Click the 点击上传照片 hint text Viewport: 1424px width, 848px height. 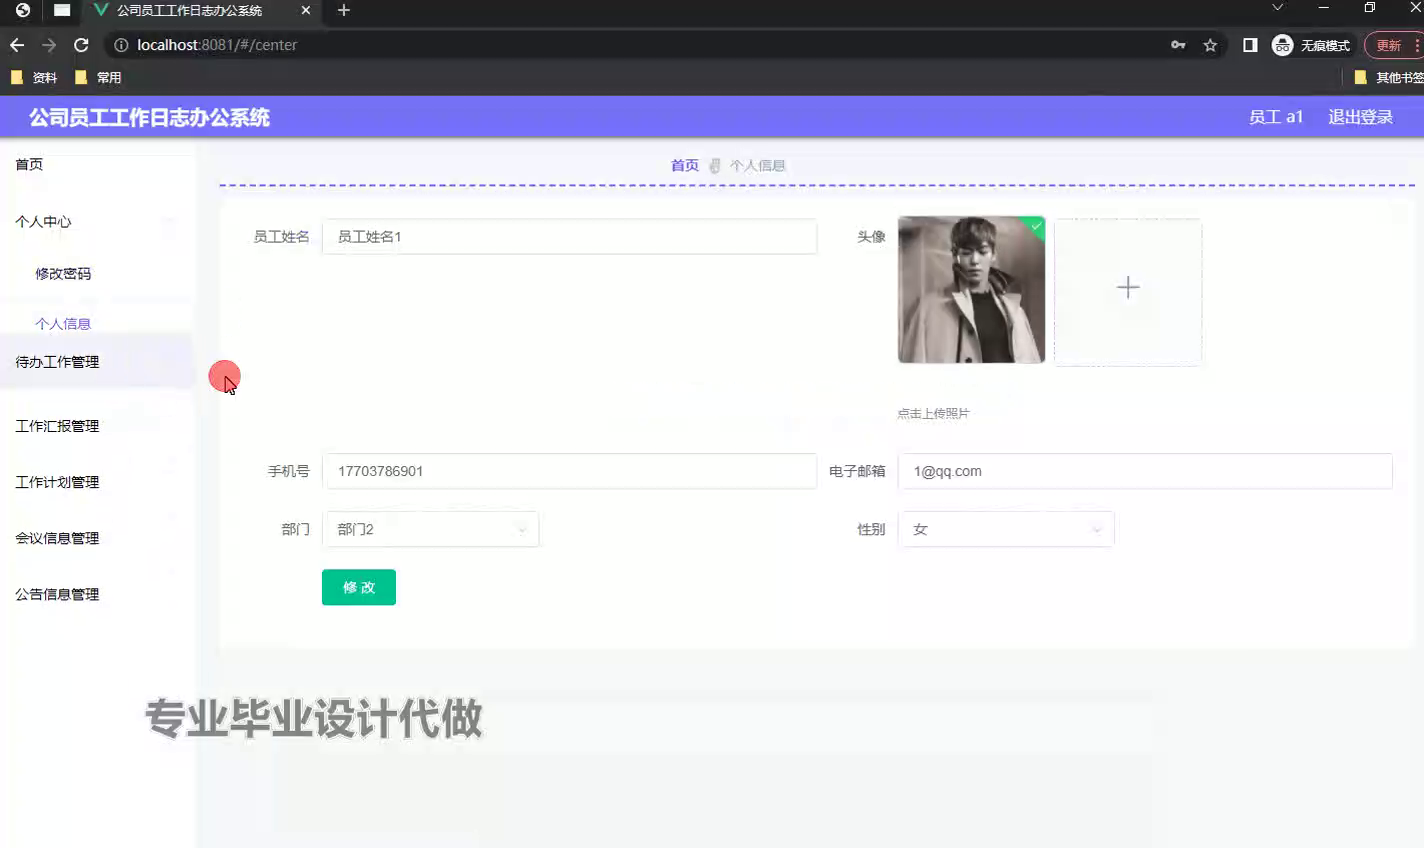pyautogui.click(x=933, y=413)
